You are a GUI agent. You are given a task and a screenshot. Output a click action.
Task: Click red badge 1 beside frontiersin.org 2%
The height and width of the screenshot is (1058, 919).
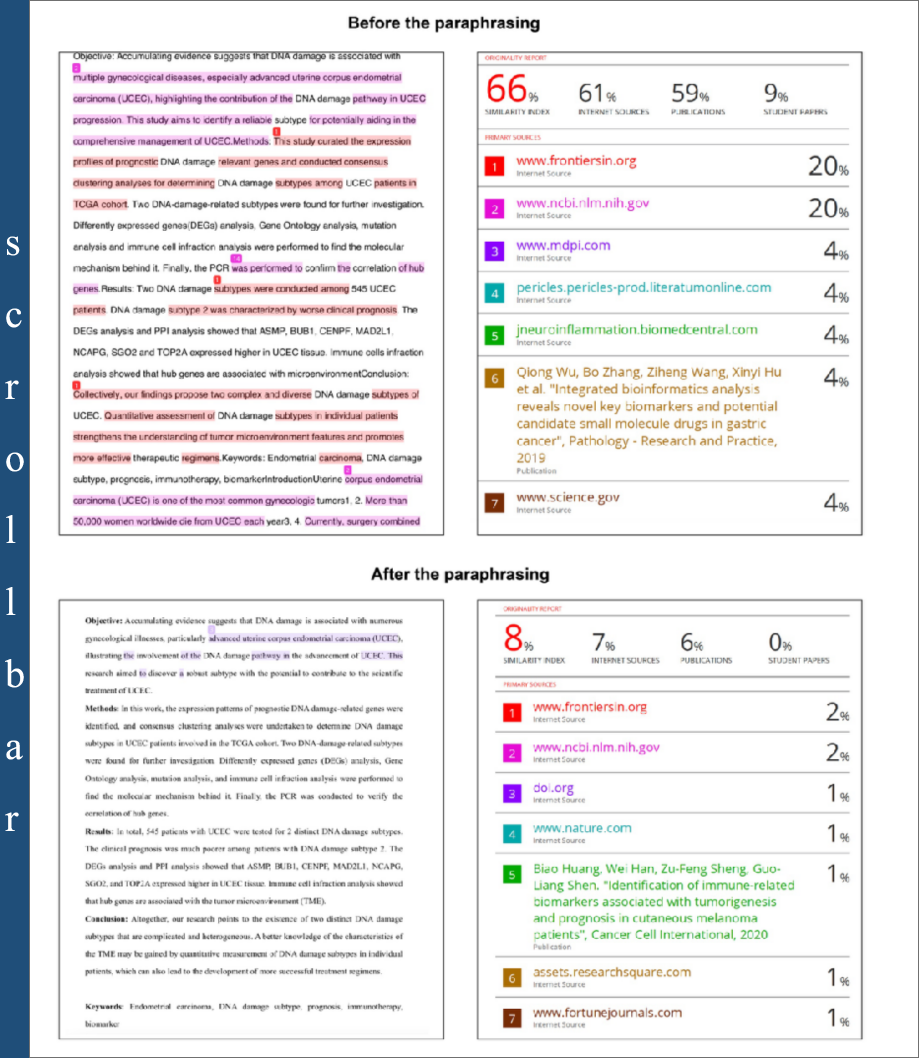[x=512, y=713]
